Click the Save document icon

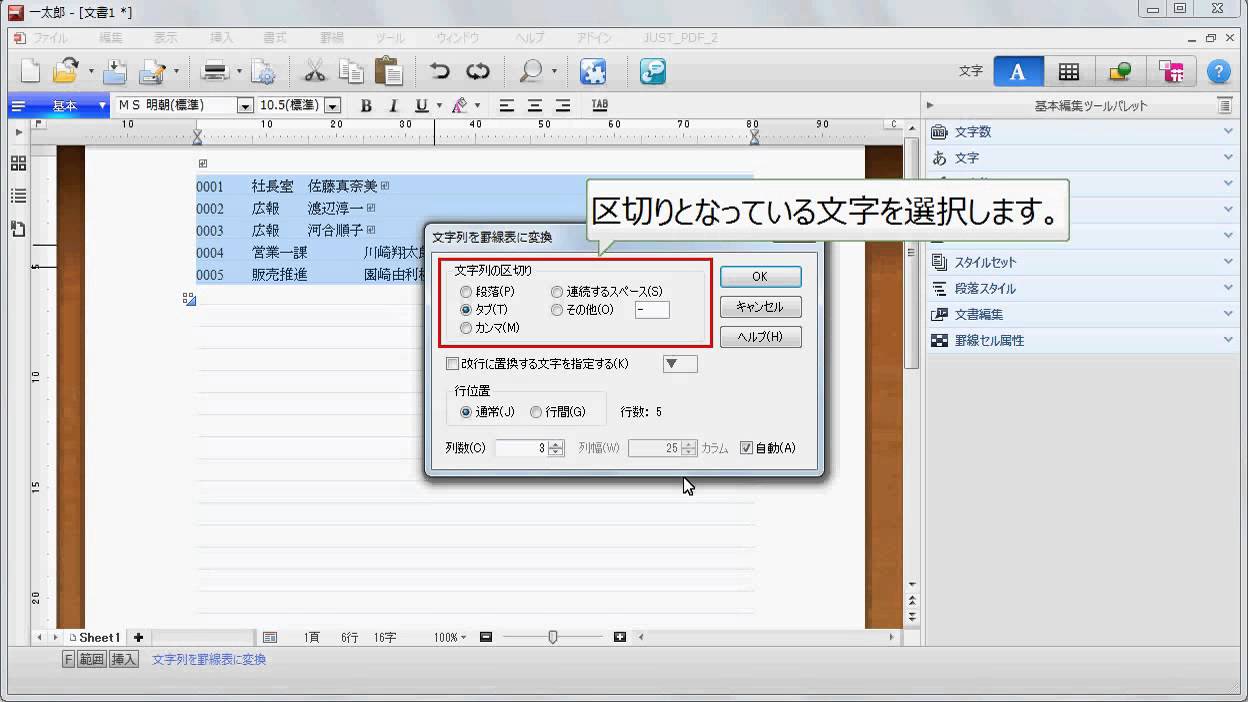pyautogui.click(x=116, y=71)
